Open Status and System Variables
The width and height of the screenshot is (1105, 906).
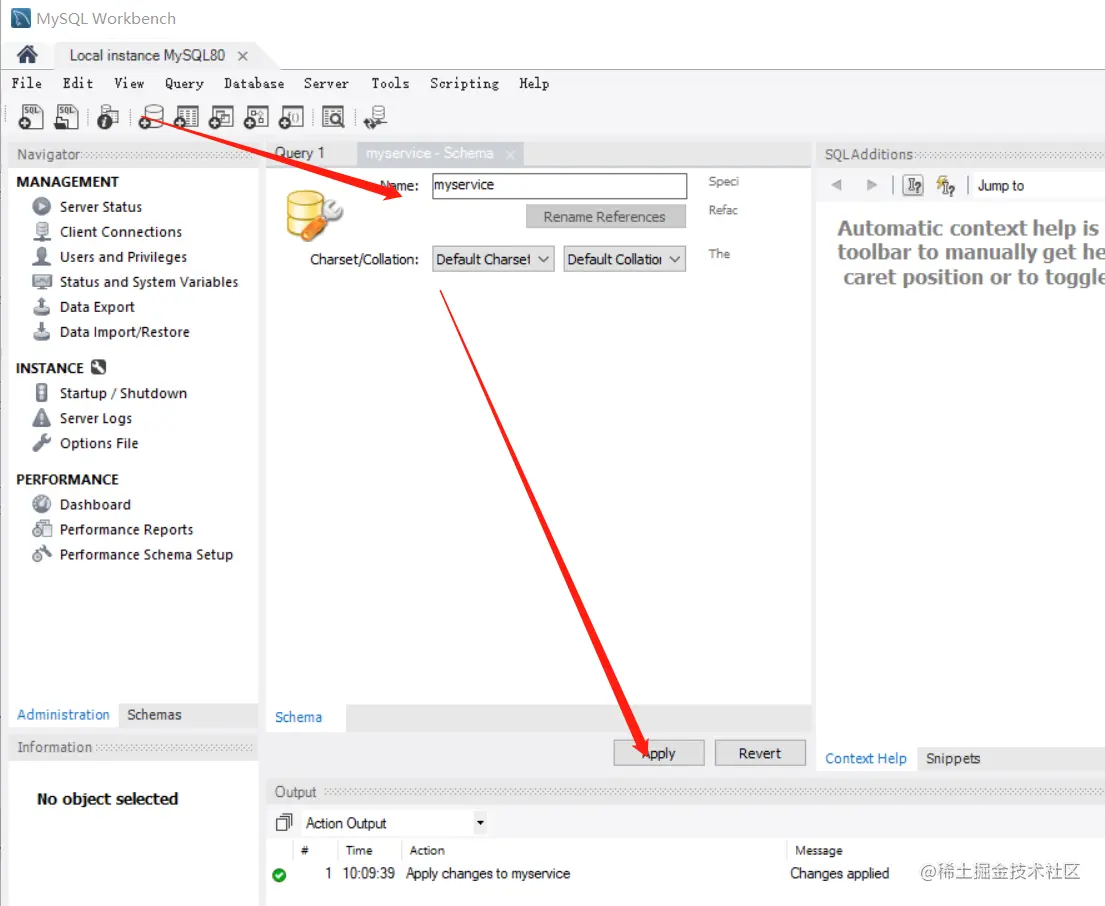point(149,282)
